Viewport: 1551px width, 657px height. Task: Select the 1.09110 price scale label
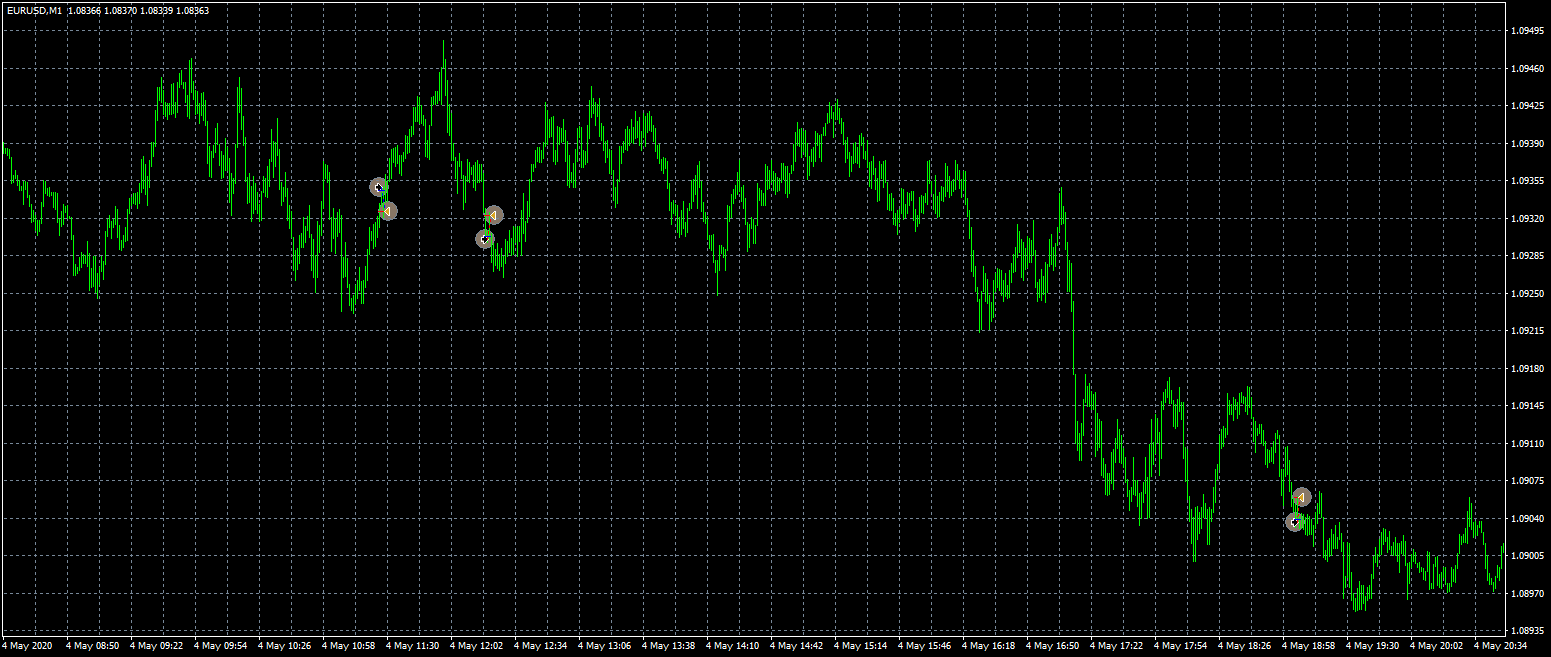point(1530,443)
